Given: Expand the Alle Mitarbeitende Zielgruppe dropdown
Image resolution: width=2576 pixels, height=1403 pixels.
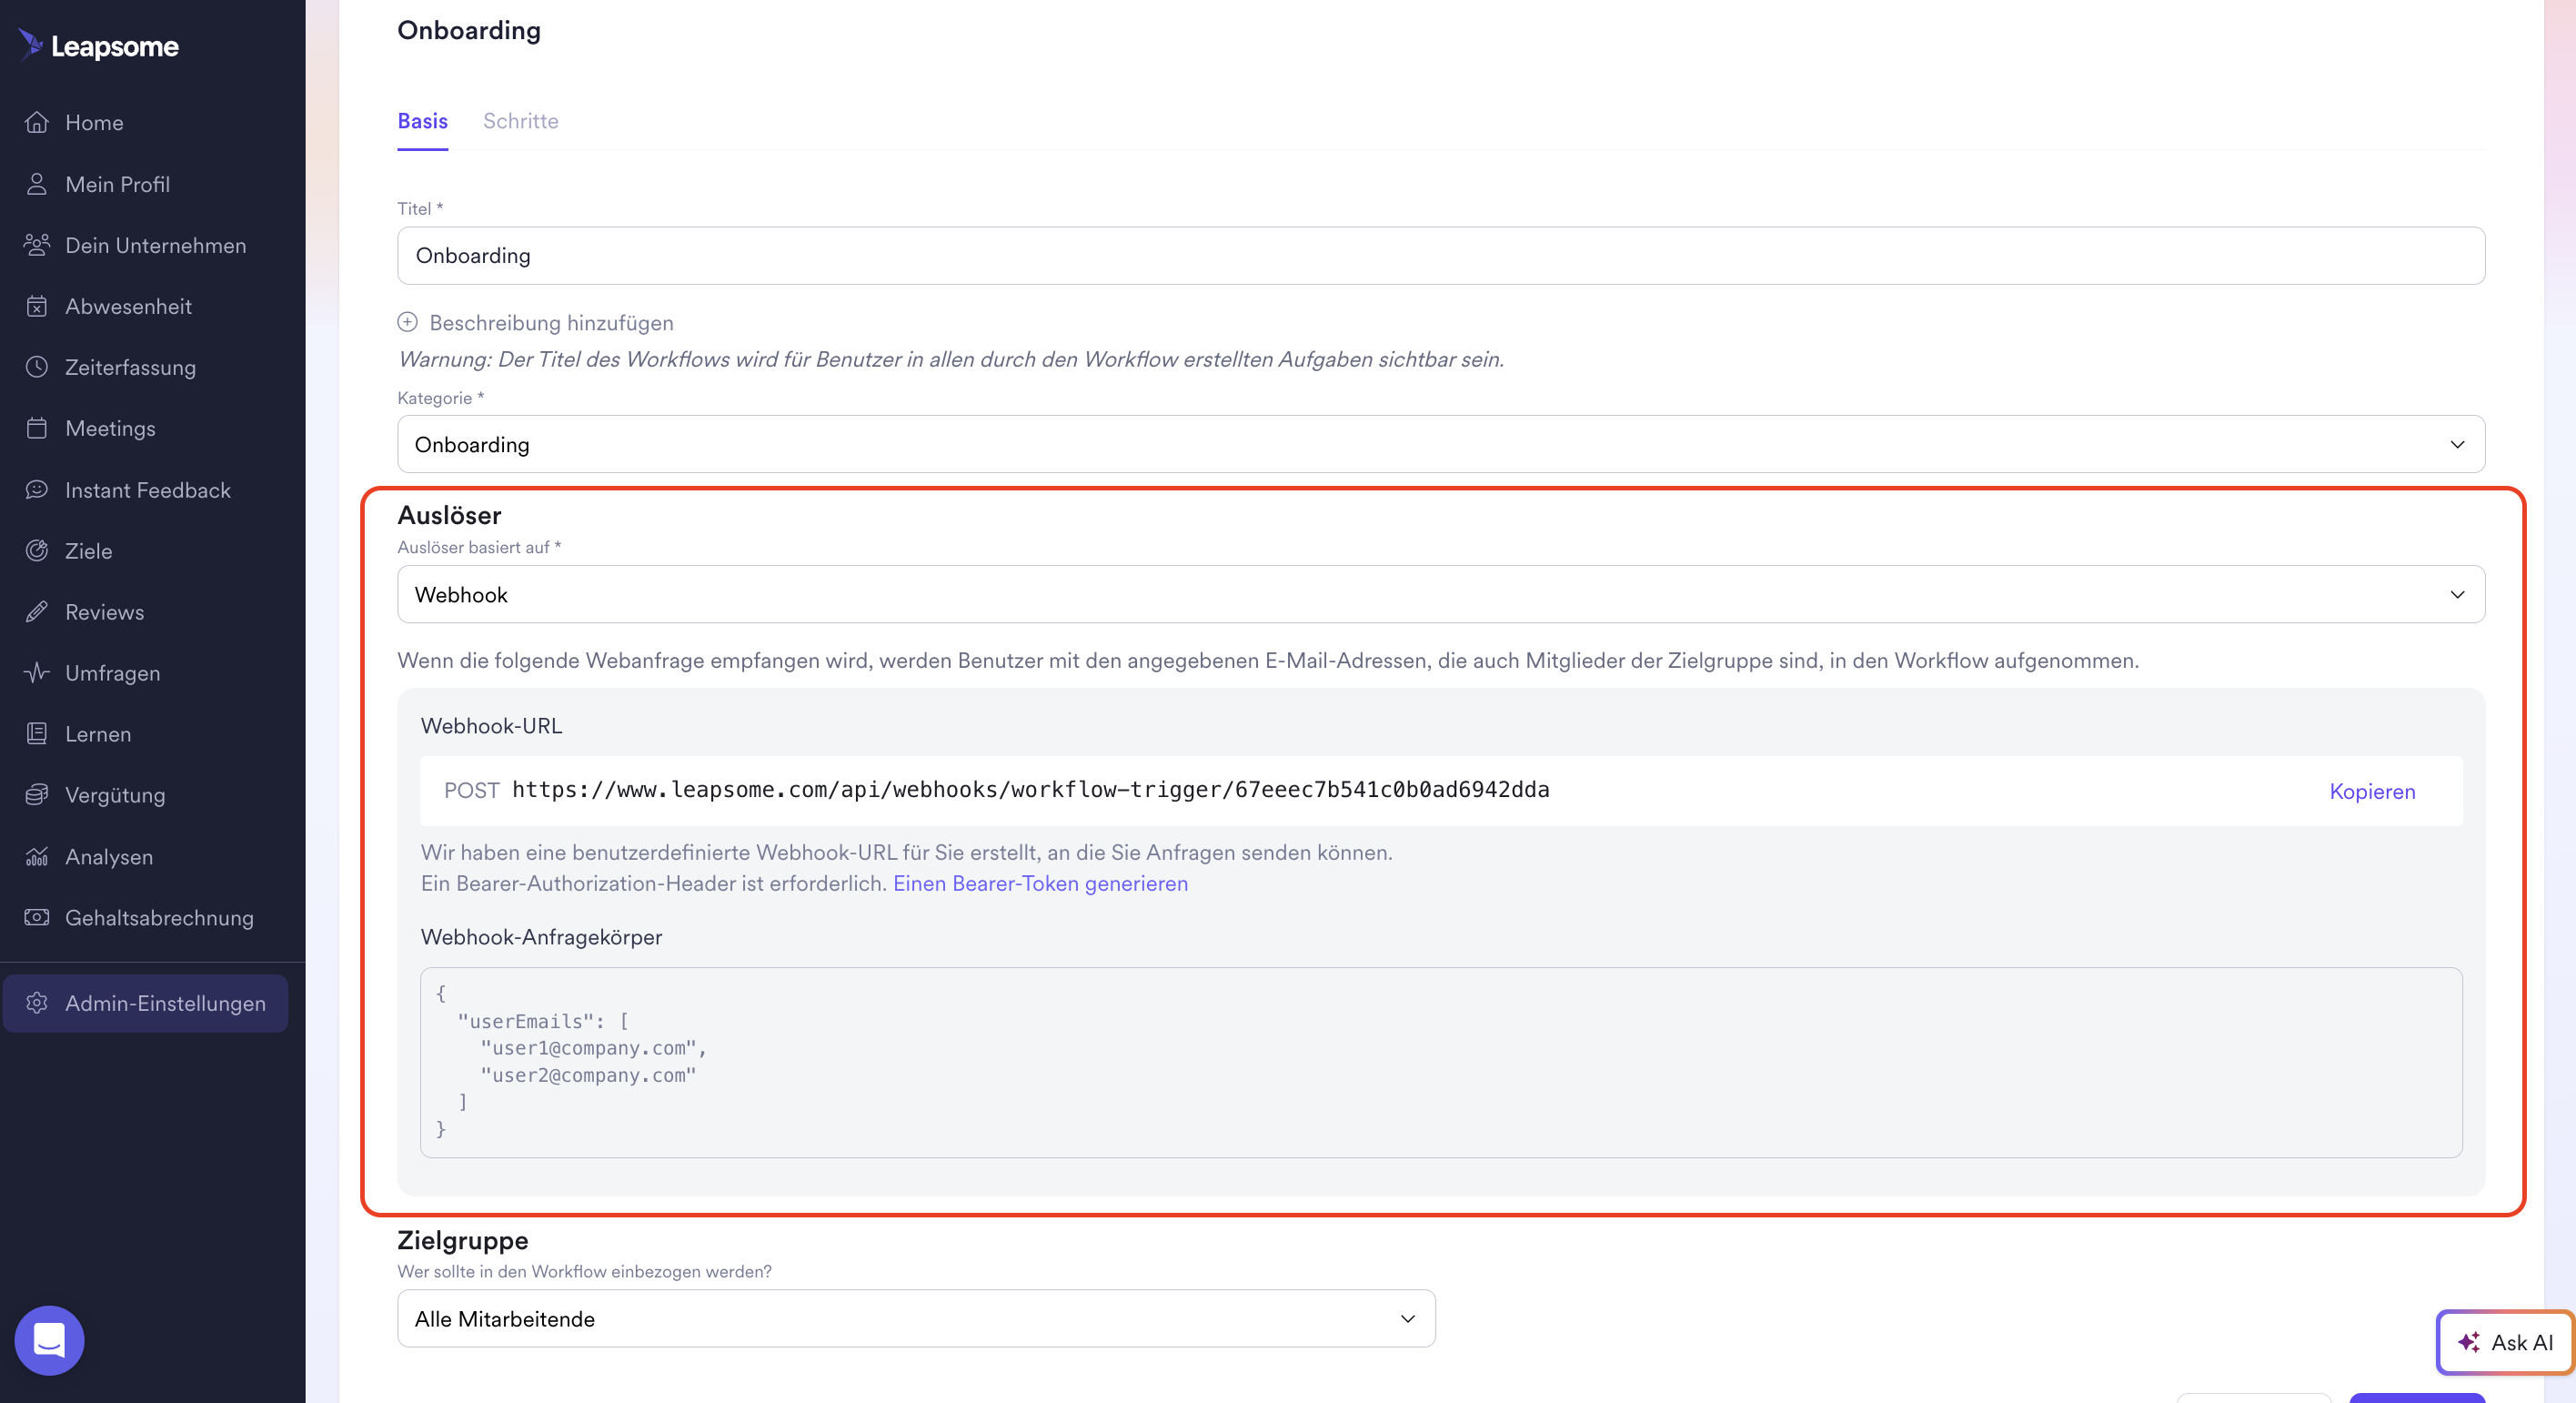Looking at the screenshot, I should [x=915, y=1318].
